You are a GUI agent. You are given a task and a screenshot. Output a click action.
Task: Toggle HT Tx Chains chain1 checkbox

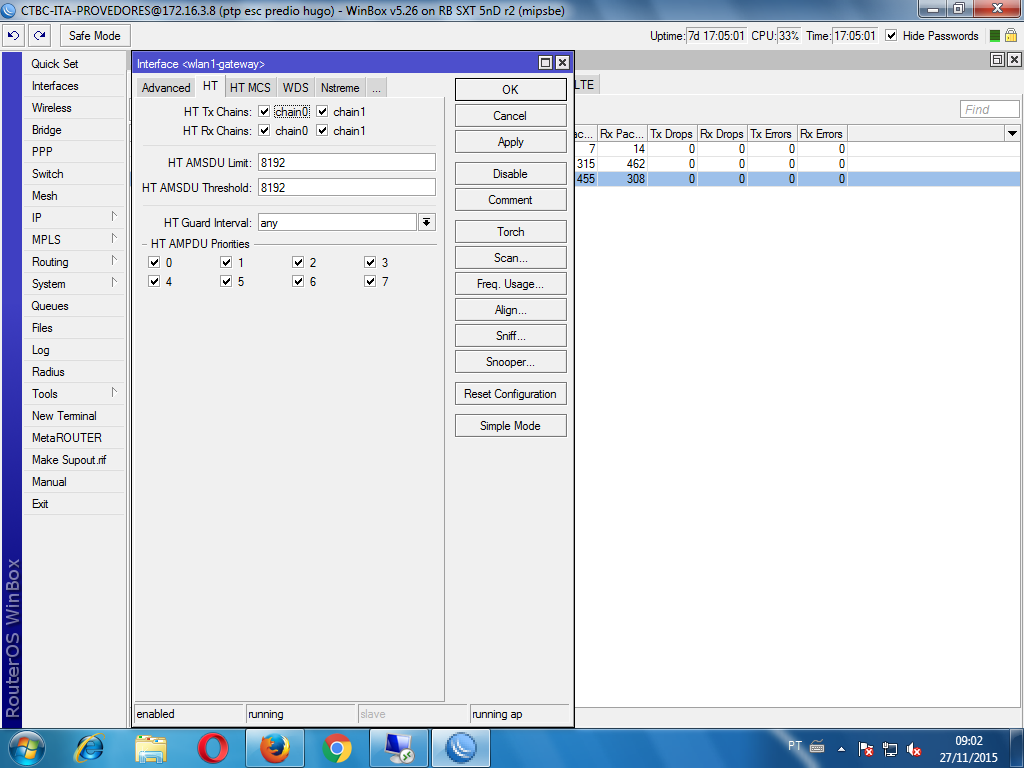pyautogui.click(x=322, y=112)
